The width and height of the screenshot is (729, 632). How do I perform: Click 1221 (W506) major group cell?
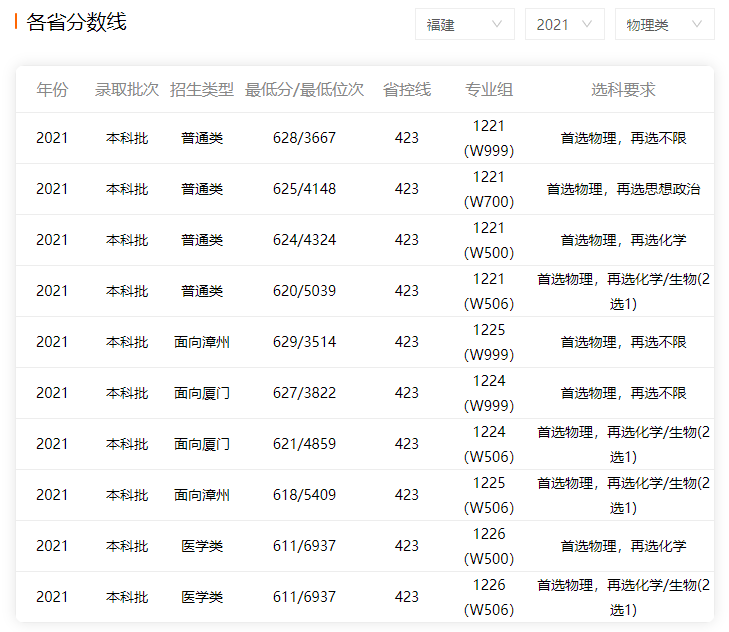pos(489,291)
